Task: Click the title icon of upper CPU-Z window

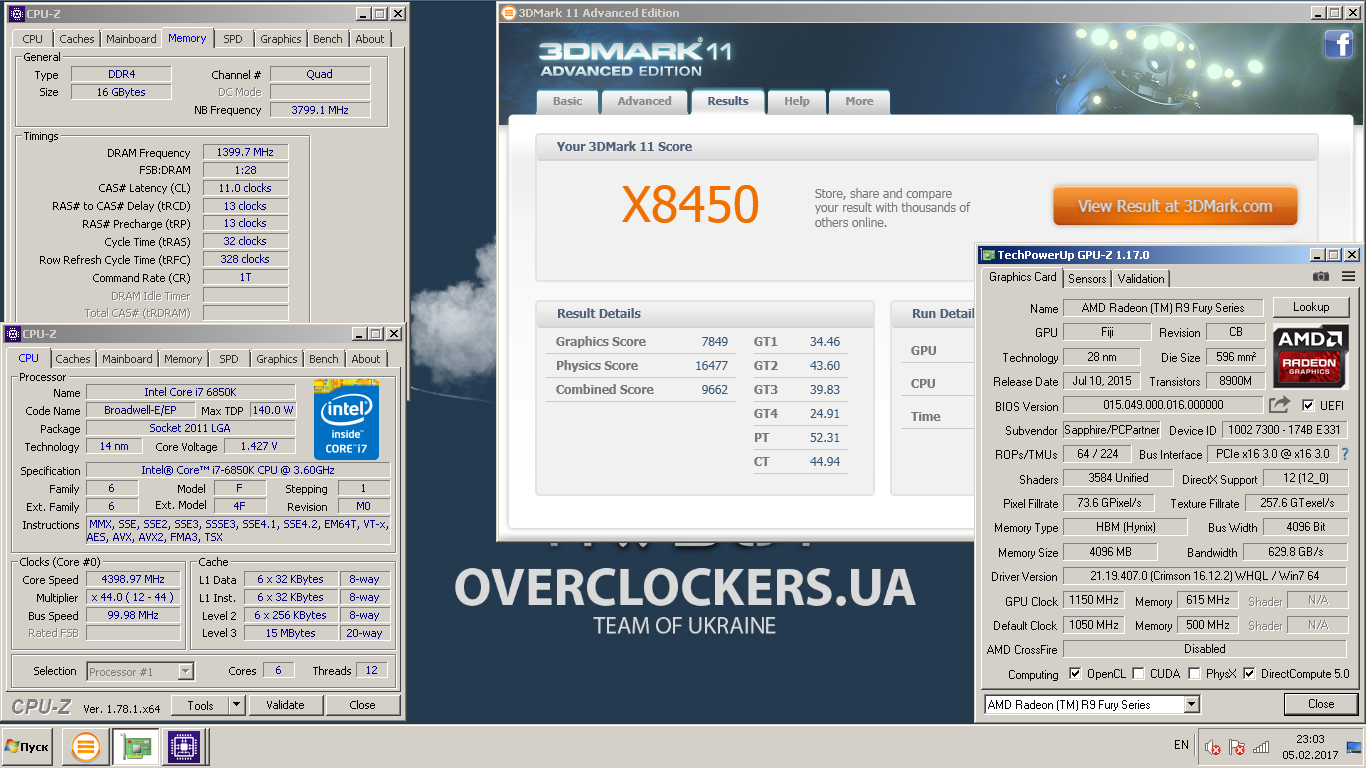Action: (15, 14)
